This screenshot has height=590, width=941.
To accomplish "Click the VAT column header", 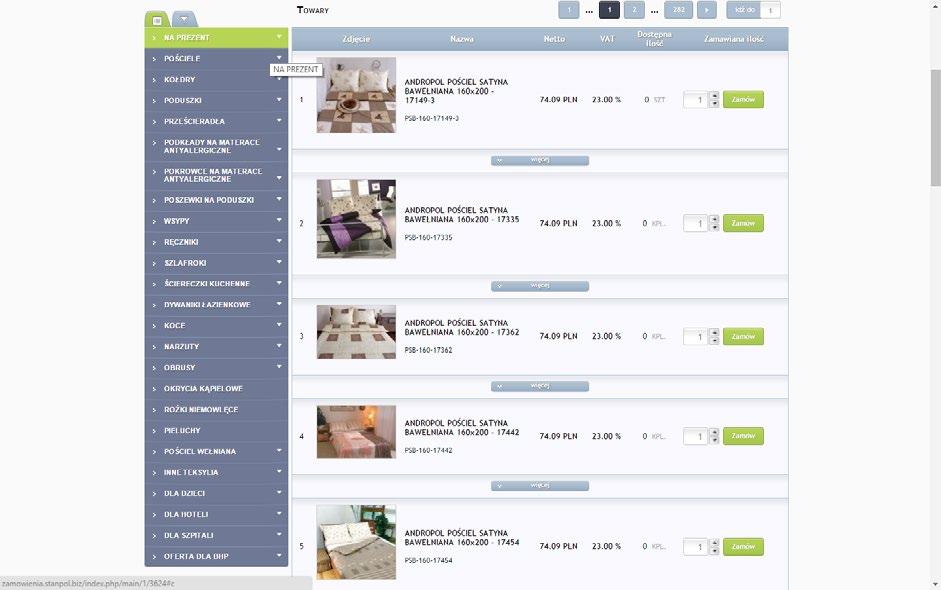I will point(607,39).
